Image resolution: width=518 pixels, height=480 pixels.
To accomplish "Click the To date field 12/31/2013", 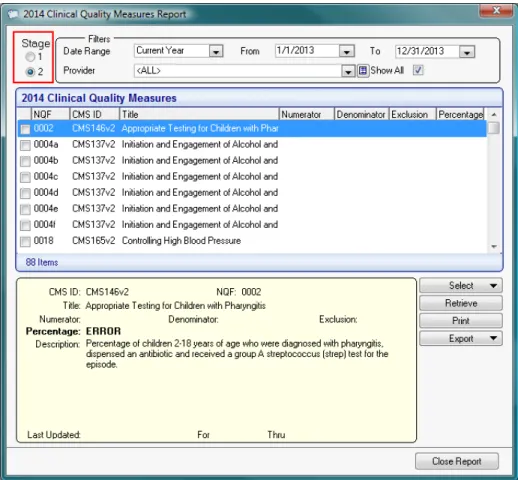I will click(x=427, y=52).
